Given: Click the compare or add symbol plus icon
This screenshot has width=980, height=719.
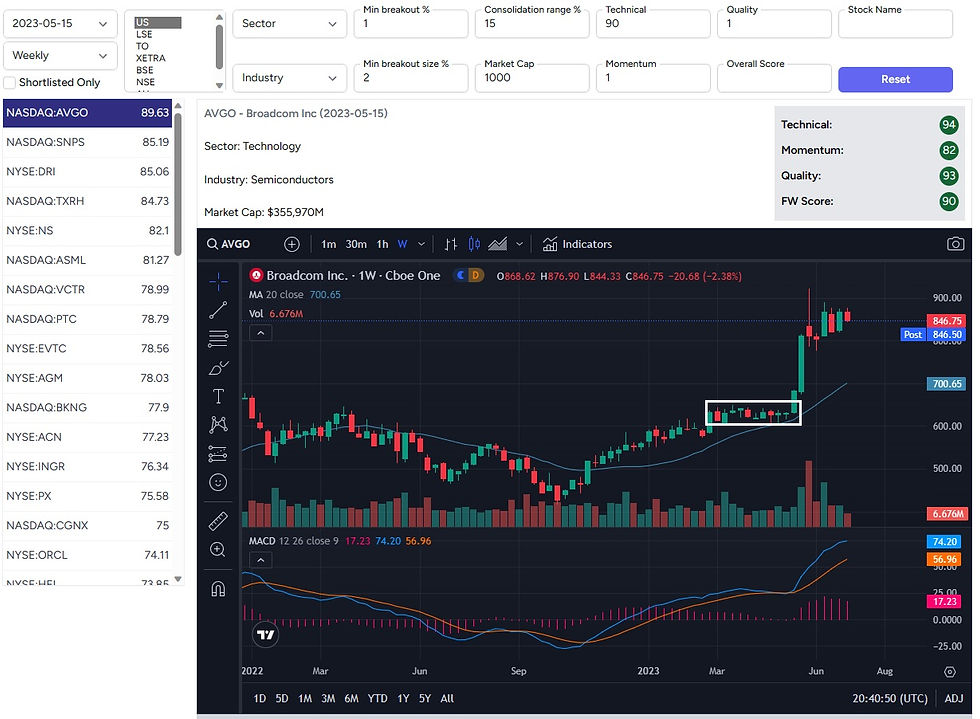Looking at the screenshot, I should coord(292,244).
